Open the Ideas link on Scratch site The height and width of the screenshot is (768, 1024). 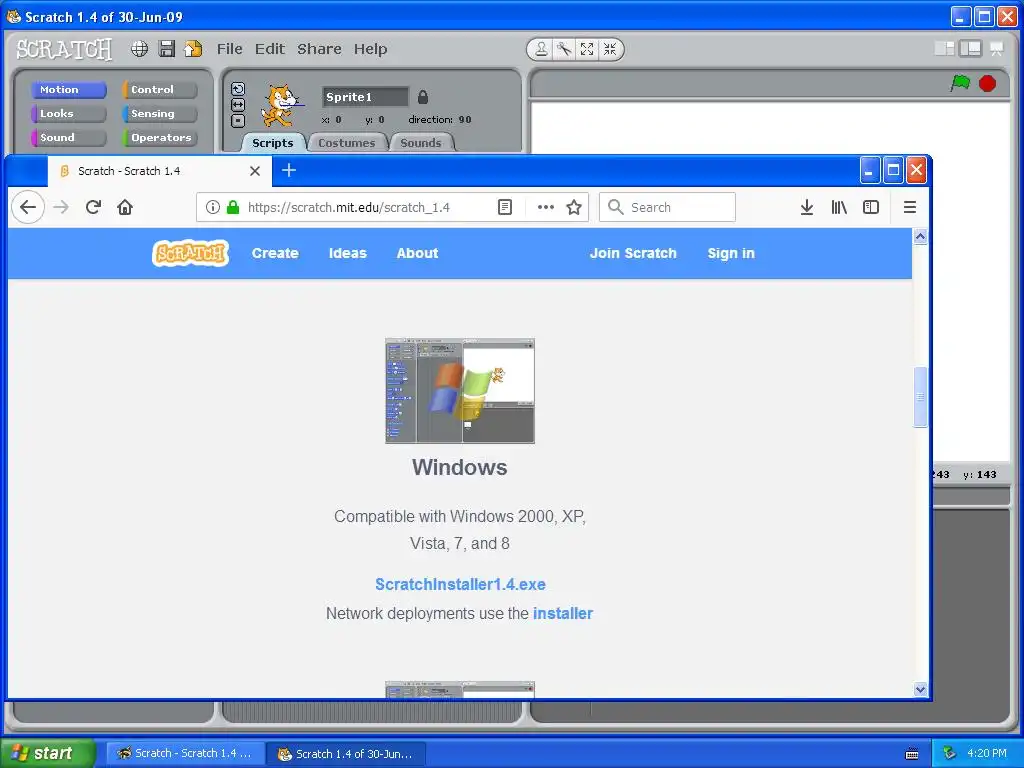[347, 253]
